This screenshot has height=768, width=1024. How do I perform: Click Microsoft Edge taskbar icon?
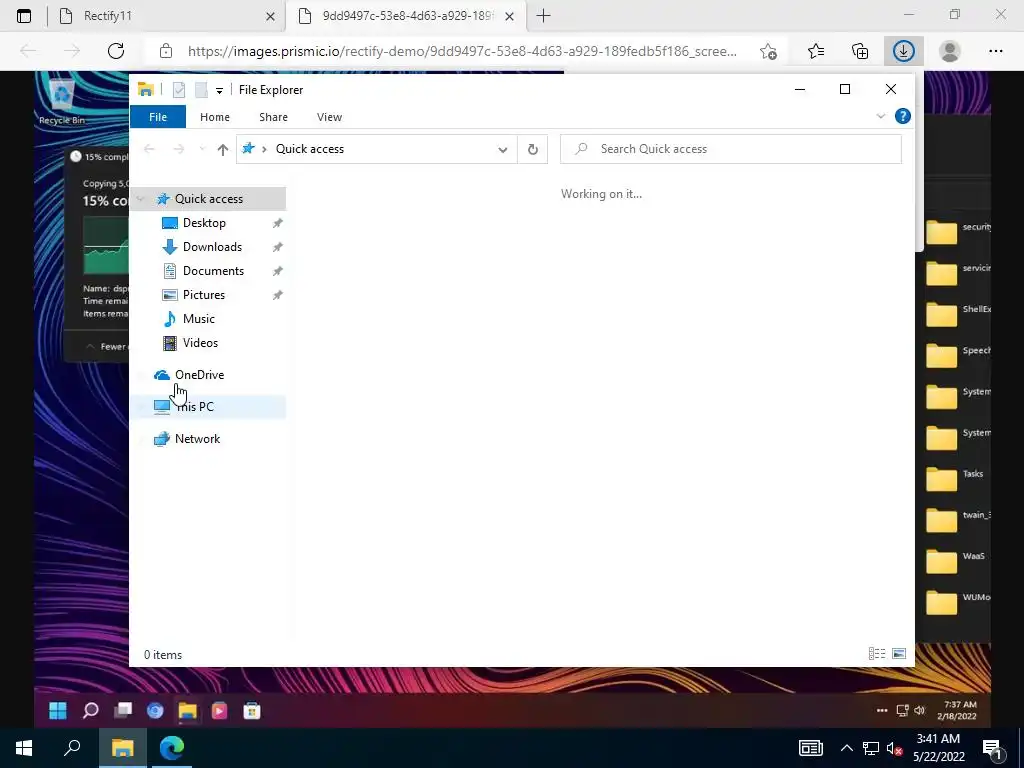coord(172,748)
